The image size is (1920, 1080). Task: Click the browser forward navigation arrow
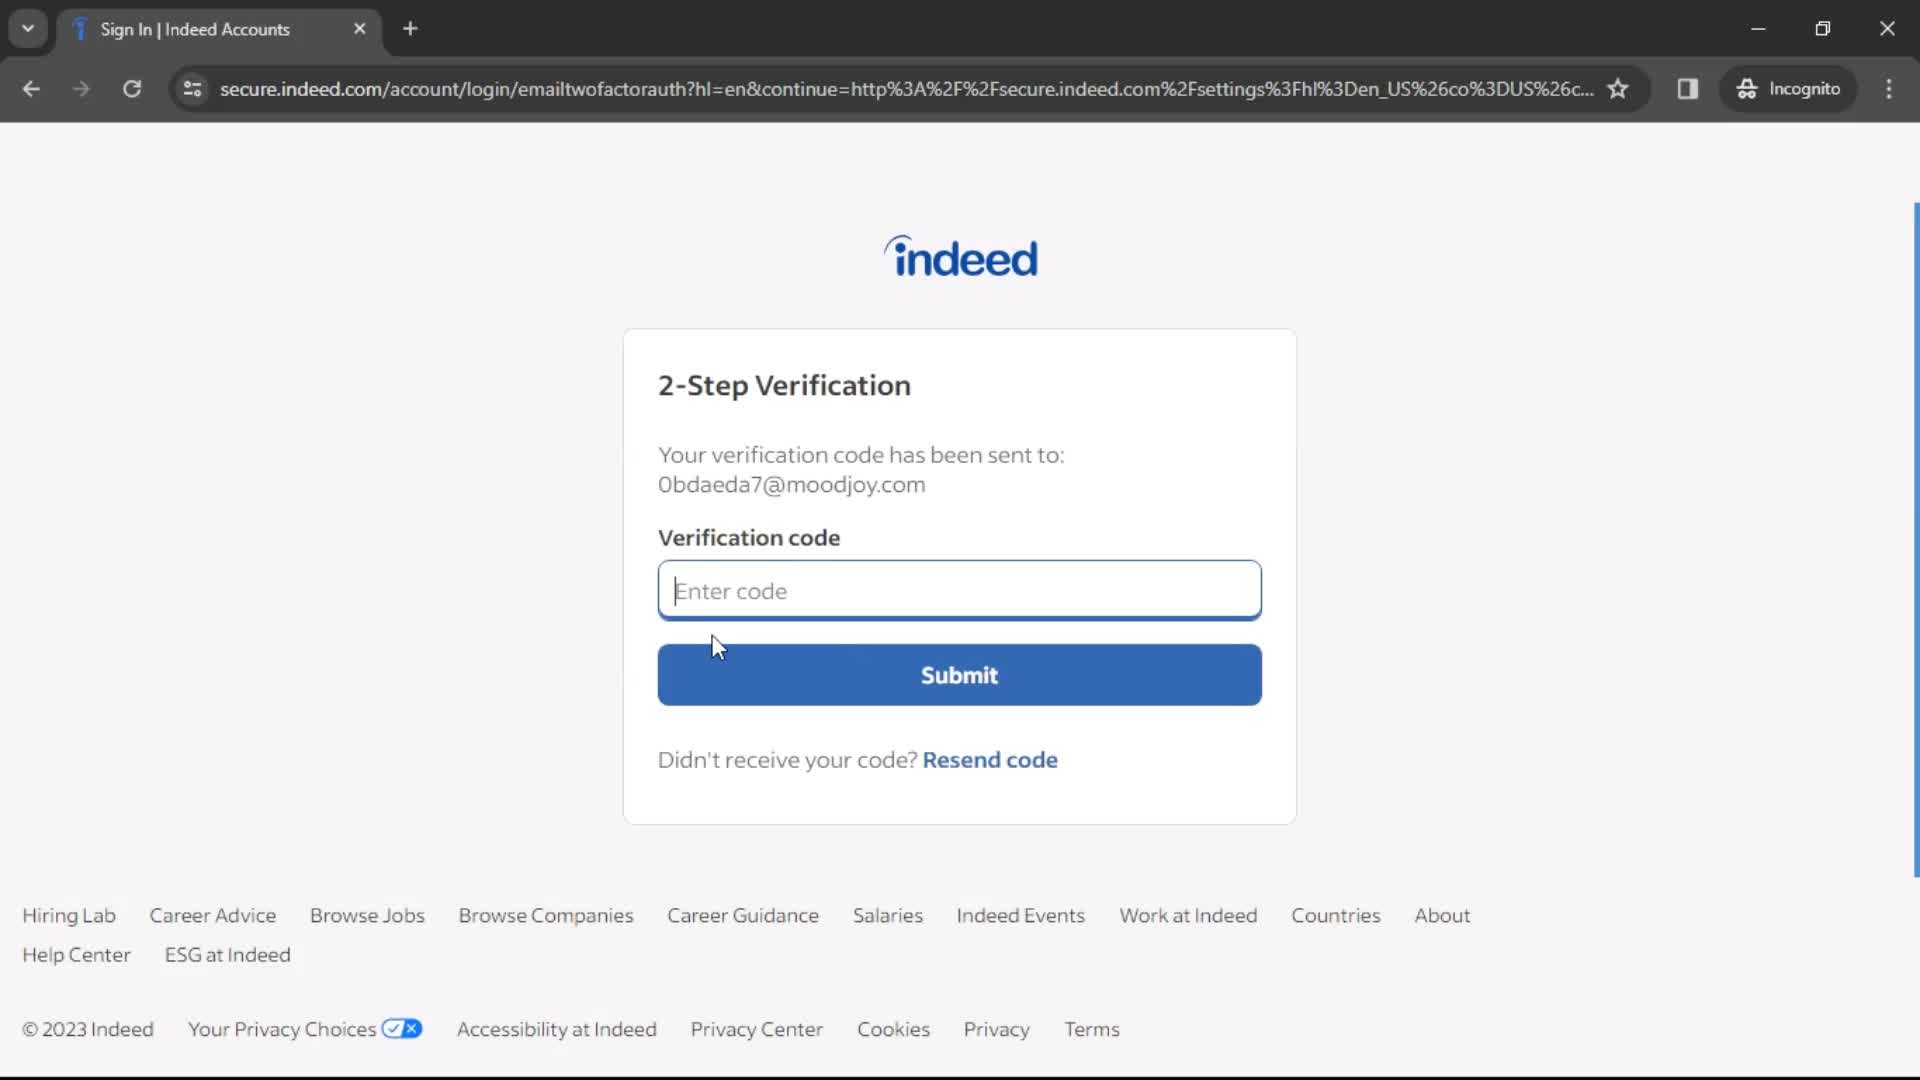82,88
